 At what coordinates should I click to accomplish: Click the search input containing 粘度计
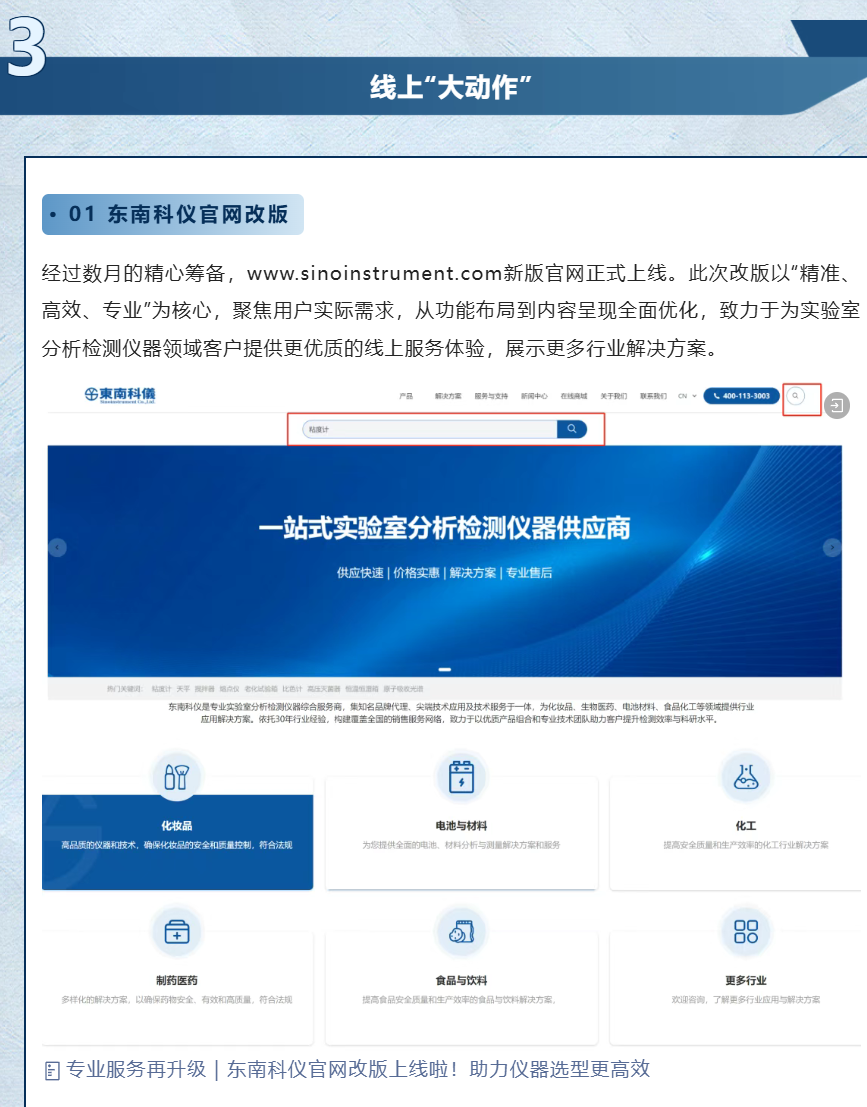(x=430, y=429)
